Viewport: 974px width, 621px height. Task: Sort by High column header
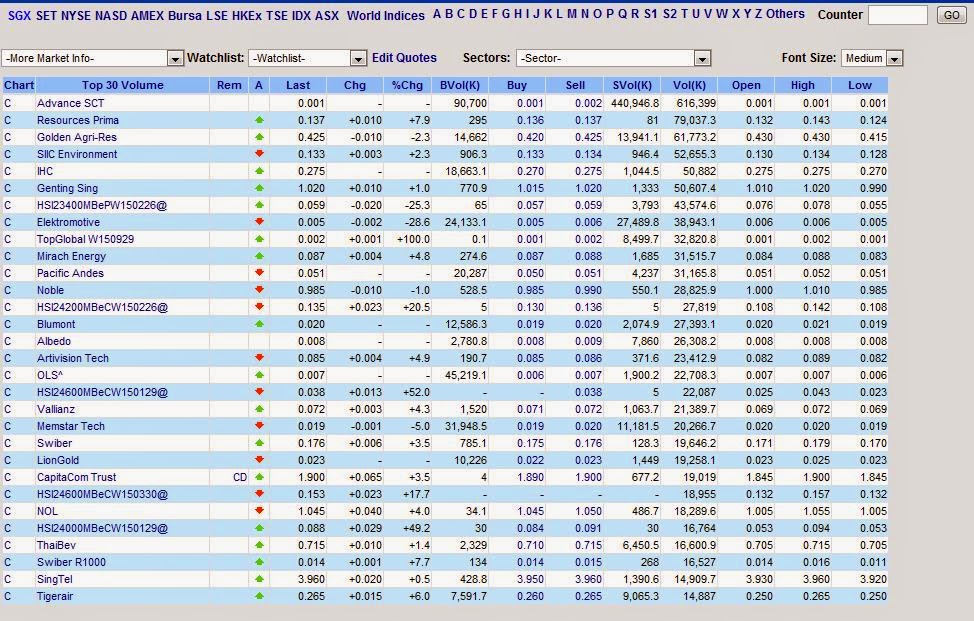[803, 85]
